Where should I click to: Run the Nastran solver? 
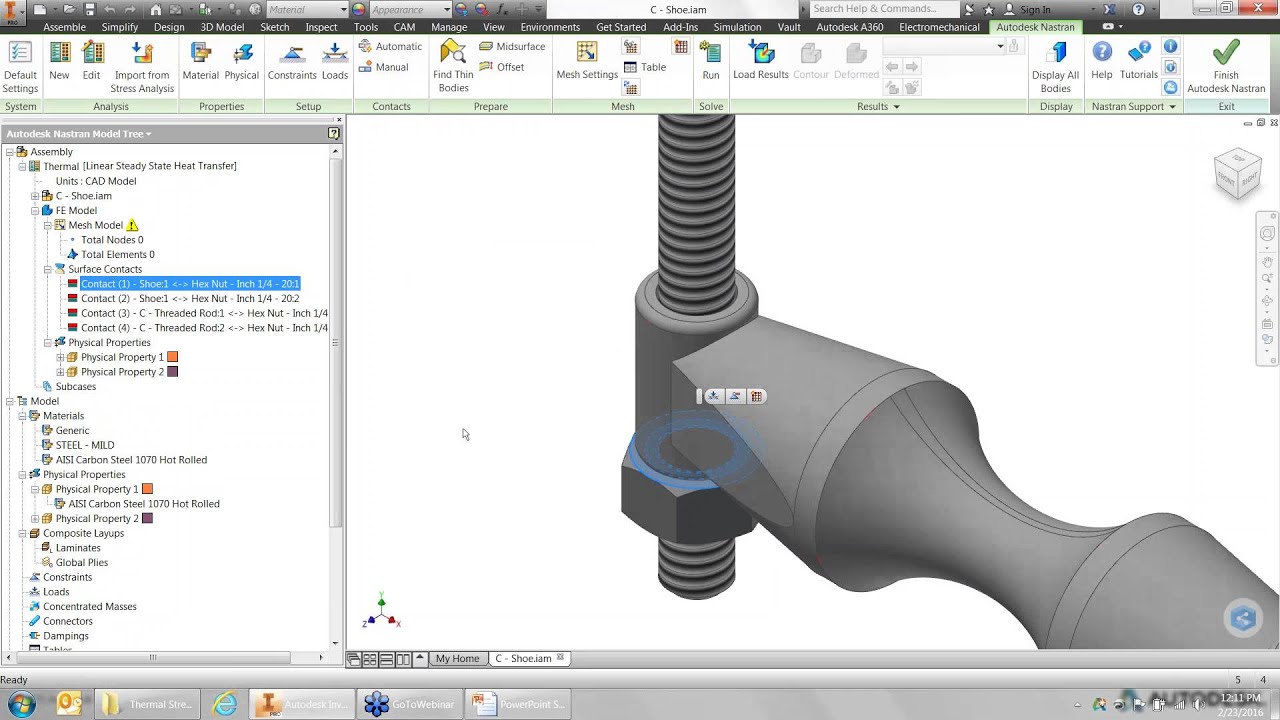pos(710,62)
